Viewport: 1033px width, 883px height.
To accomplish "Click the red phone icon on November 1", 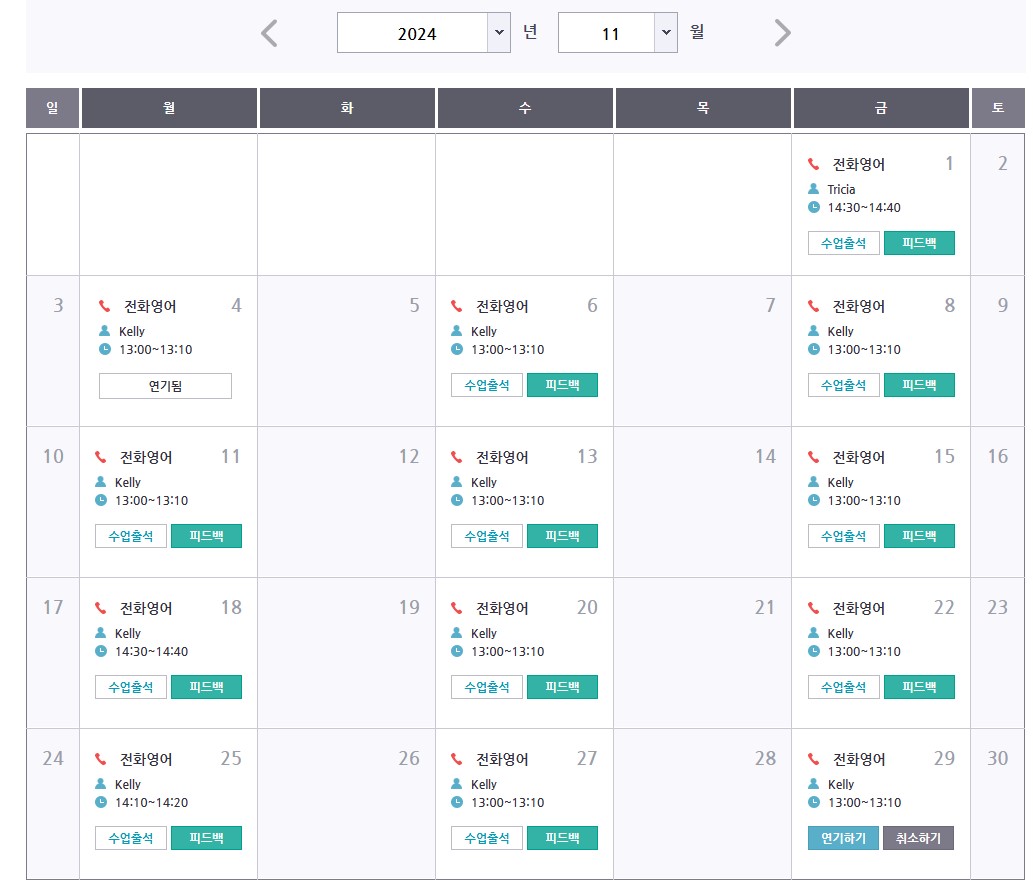I will point(814,163).
